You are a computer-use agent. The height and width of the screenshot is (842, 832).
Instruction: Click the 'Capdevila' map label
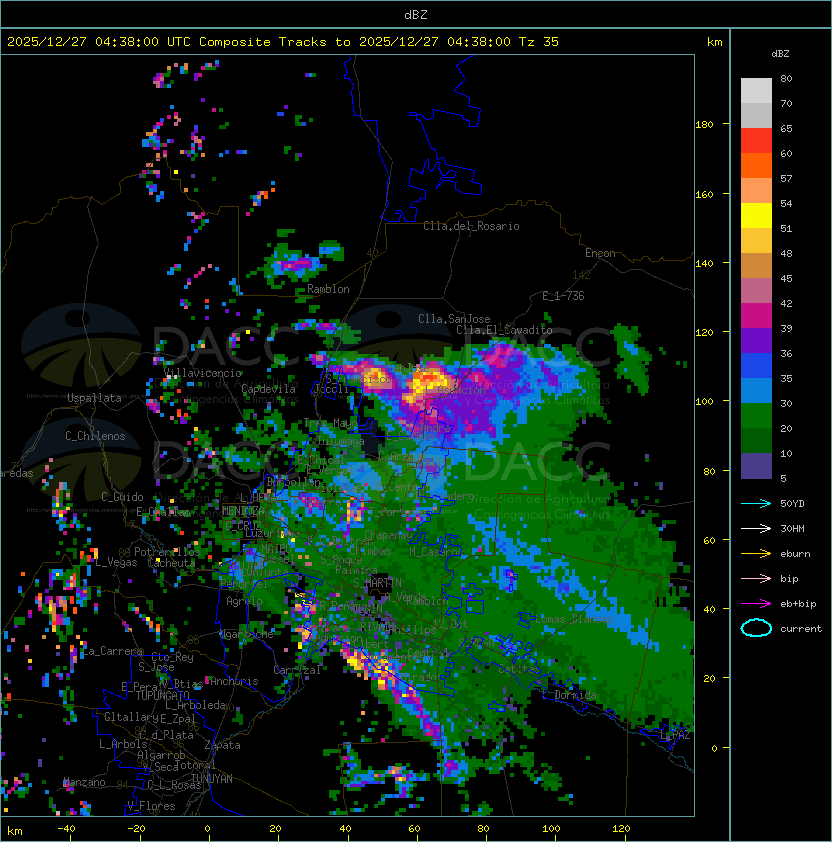[269, 389]
